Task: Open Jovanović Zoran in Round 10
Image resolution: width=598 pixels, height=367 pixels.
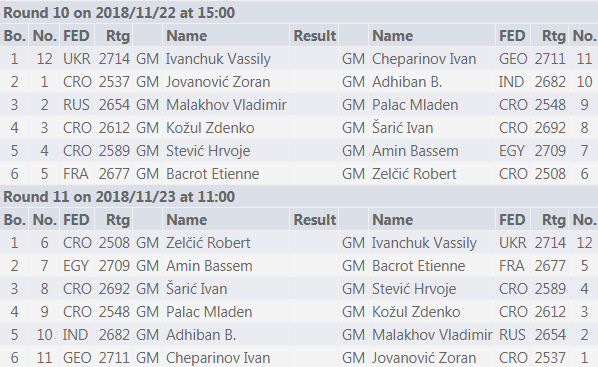Action: (x=218, y=82)
